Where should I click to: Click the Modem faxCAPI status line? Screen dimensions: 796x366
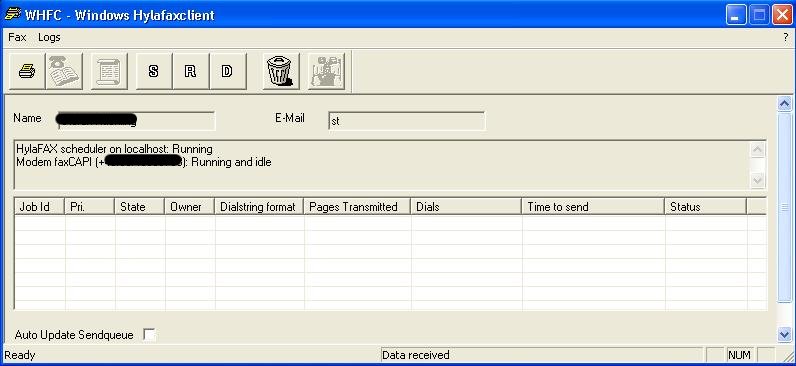[144, 162]
